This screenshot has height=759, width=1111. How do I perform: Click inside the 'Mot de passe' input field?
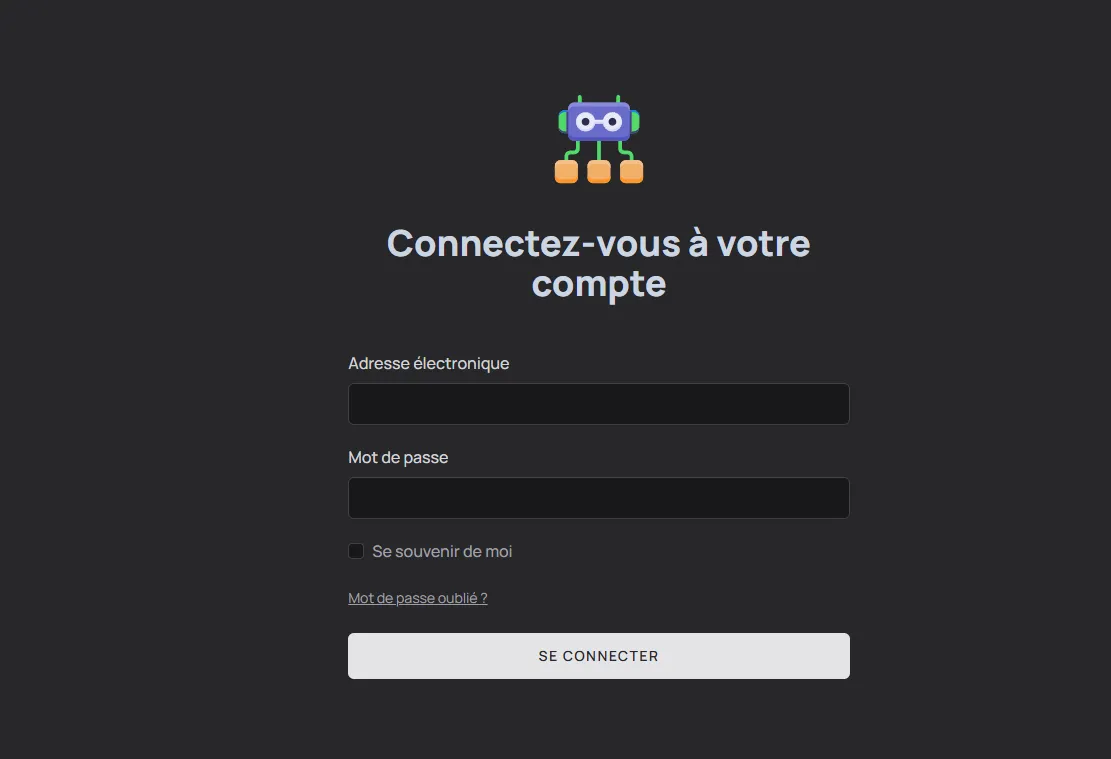(598, 497)
